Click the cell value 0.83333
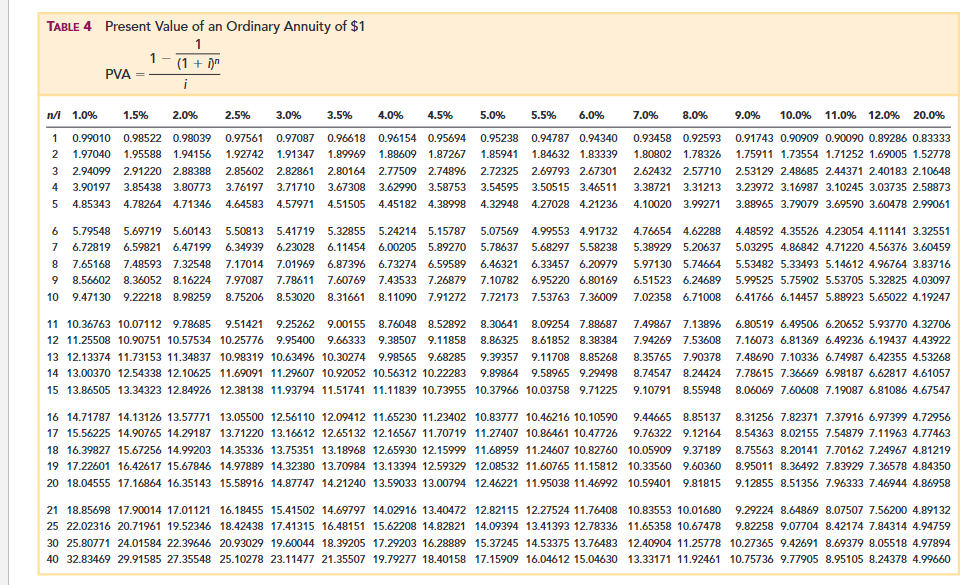This screenshot has width=967, height=585. point(932,138)
